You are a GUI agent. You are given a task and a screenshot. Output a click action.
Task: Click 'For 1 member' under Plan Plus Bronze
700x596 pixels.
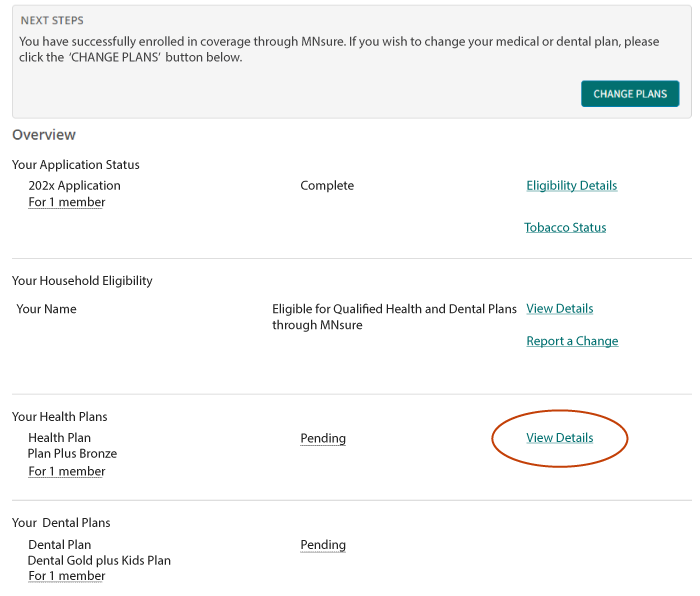[x=67, y=472]
